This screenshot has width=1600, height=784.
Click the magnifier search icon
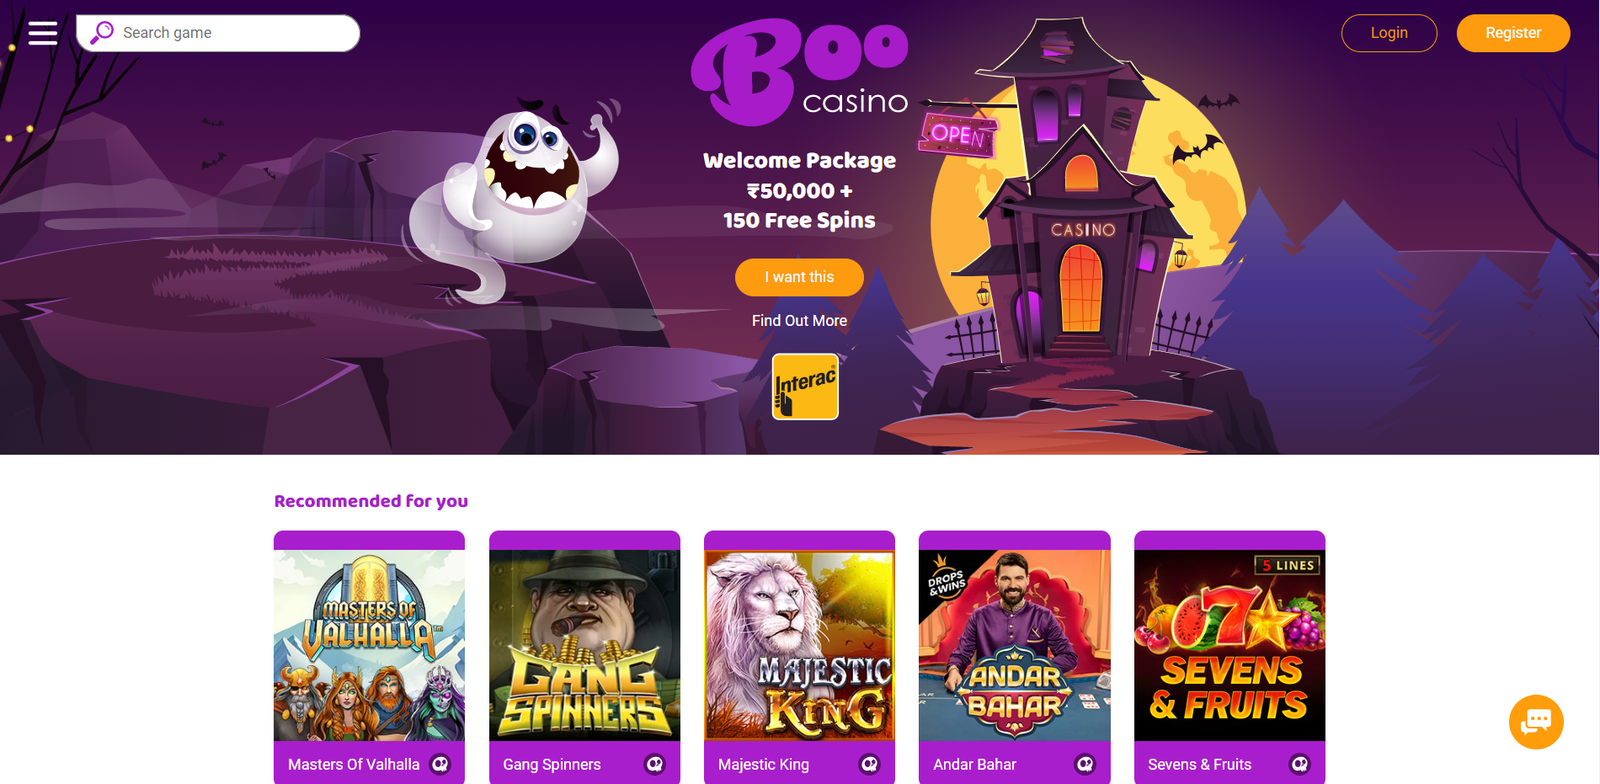[x=102, y=33]
